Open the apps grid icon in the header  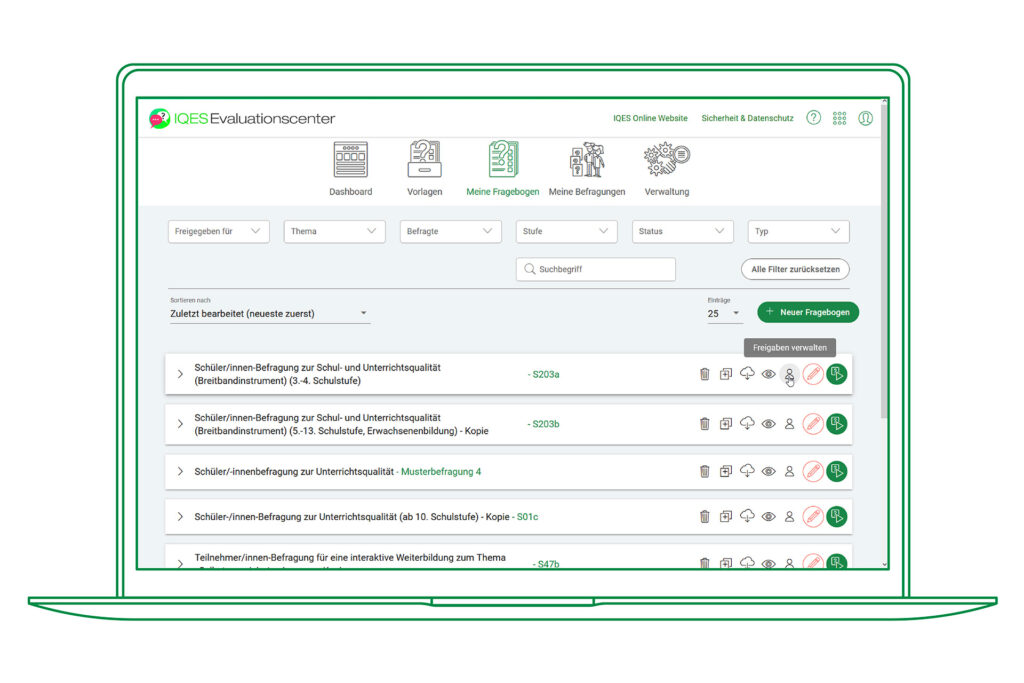(839, 117)
